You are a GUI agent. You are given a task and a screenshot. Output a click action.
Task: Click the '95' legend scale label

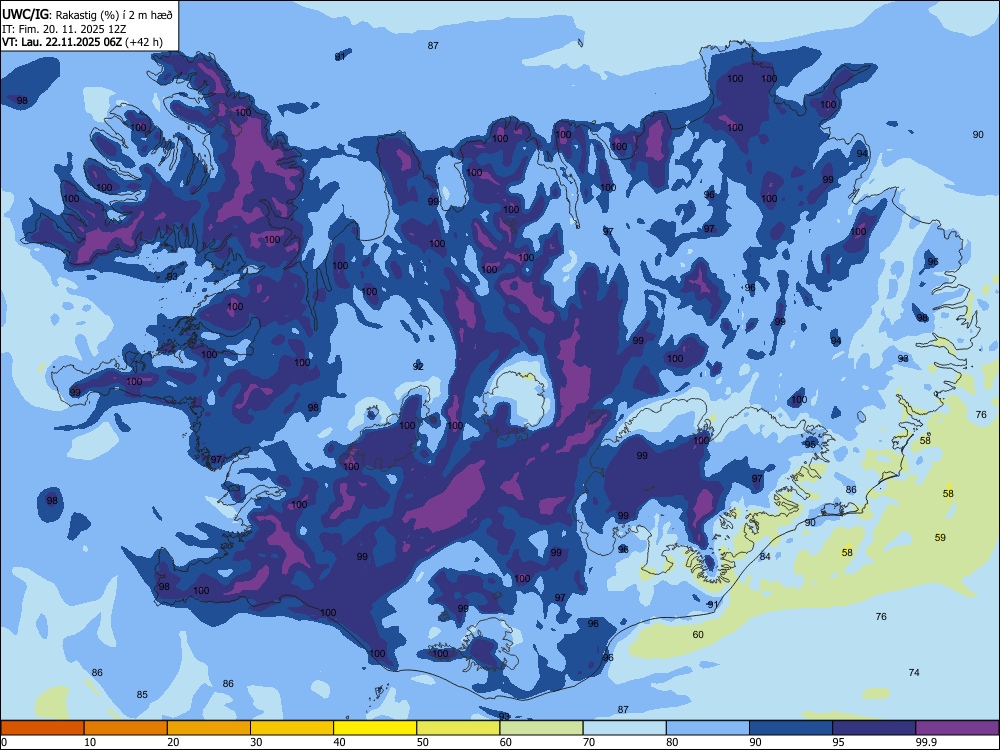838,742
